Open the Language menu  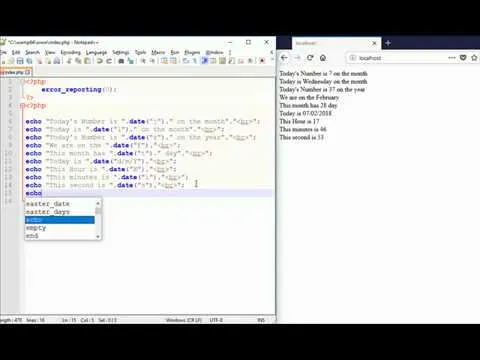[96, 52]
